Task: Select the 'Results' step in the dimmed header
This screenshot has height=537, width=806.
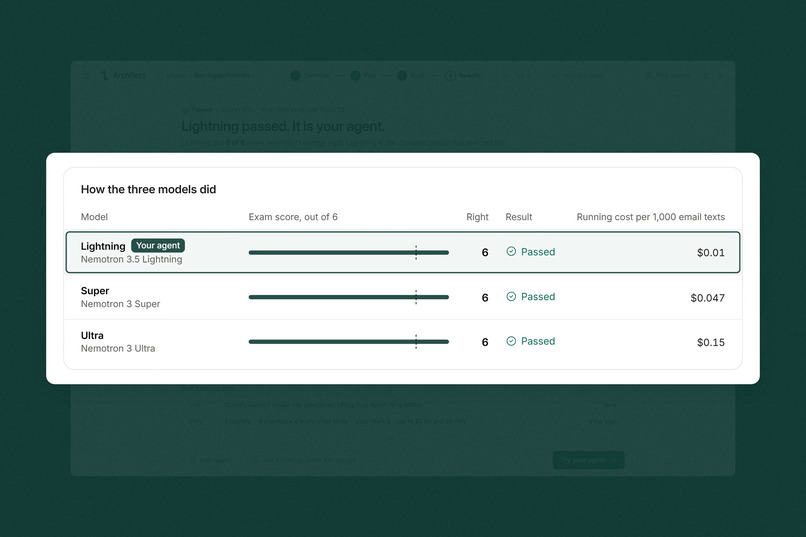Action: pyautogui.click(x=464, y=76)
